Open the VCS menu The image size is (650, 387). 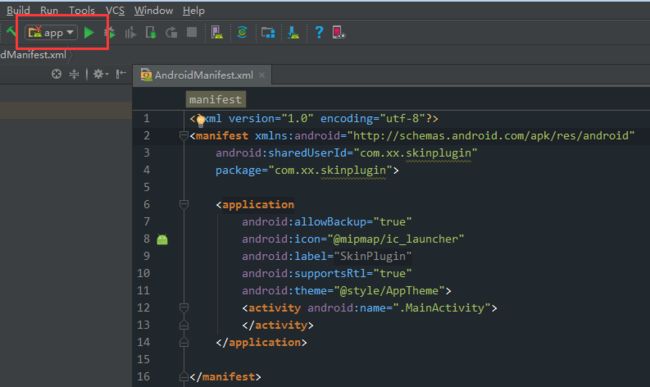[115, 10]
